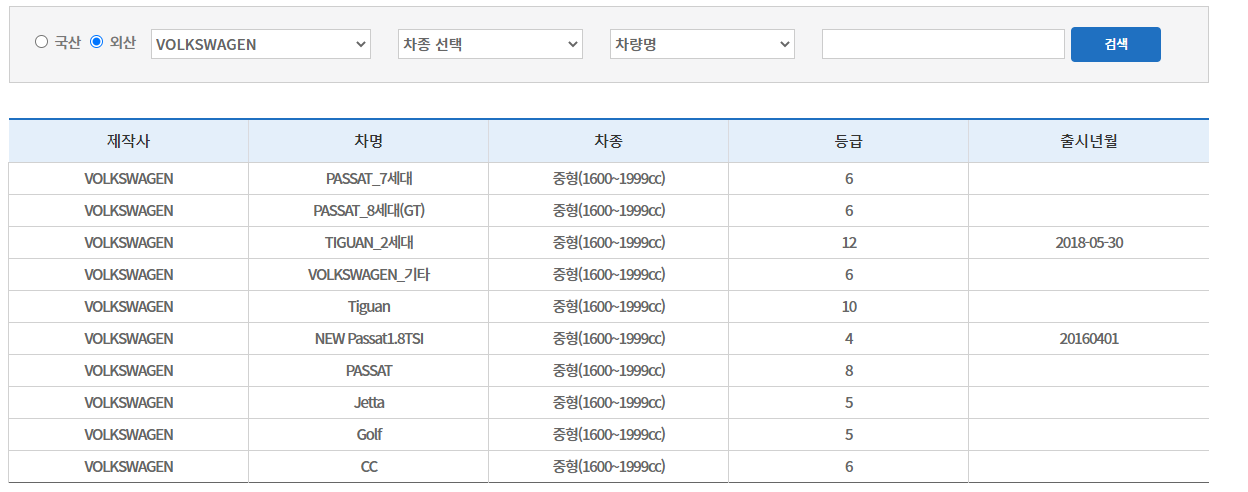Click grade 8 in PASSAT row
Screen dimensions: 1248x492
pyautogui.click(x=849, y=371)
